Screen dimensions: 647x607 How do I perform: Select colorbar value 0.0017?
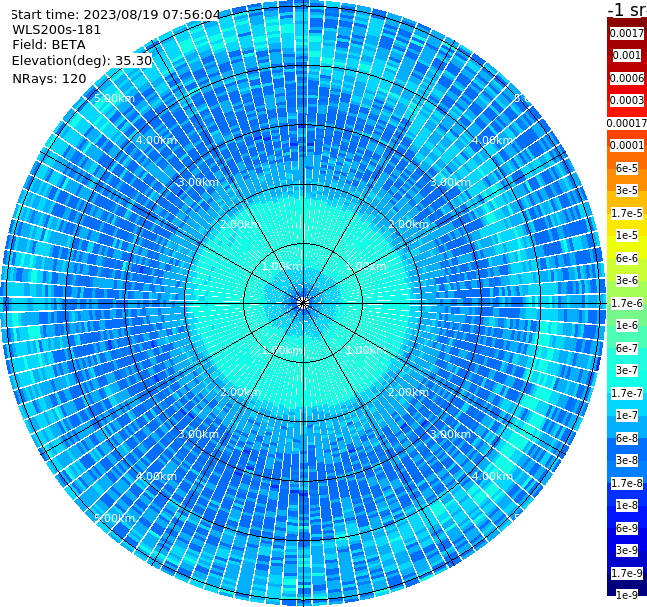[x=627, y=33]
